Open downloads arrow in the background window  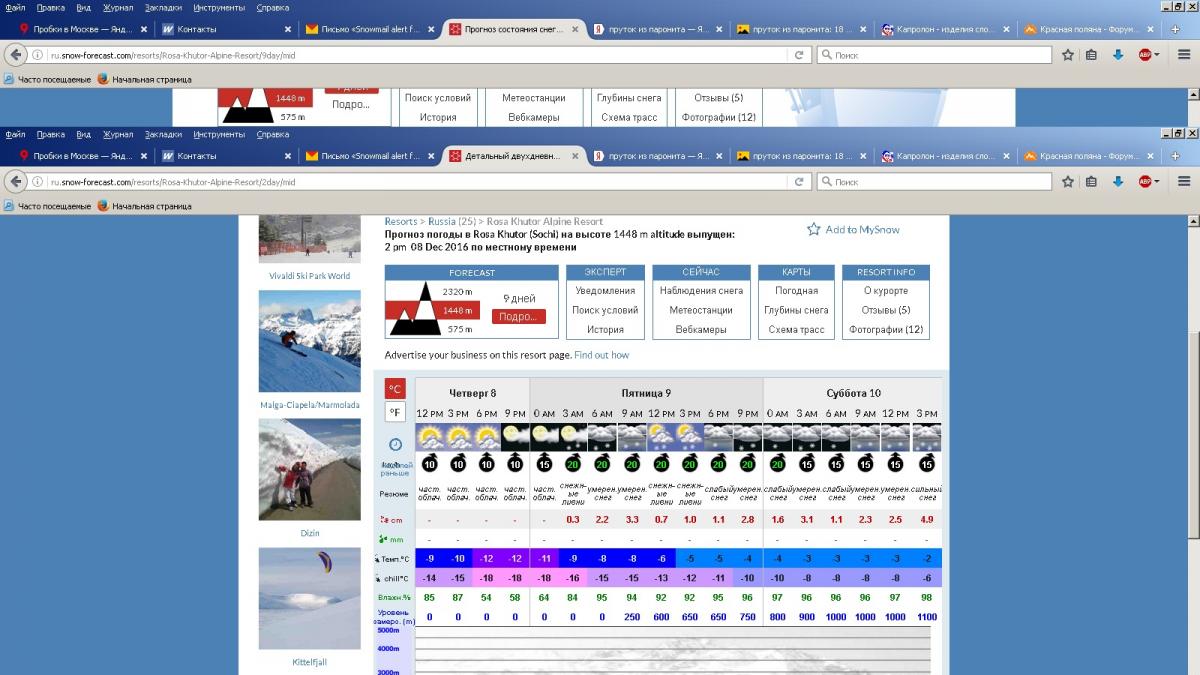(x=1118, y=55)
